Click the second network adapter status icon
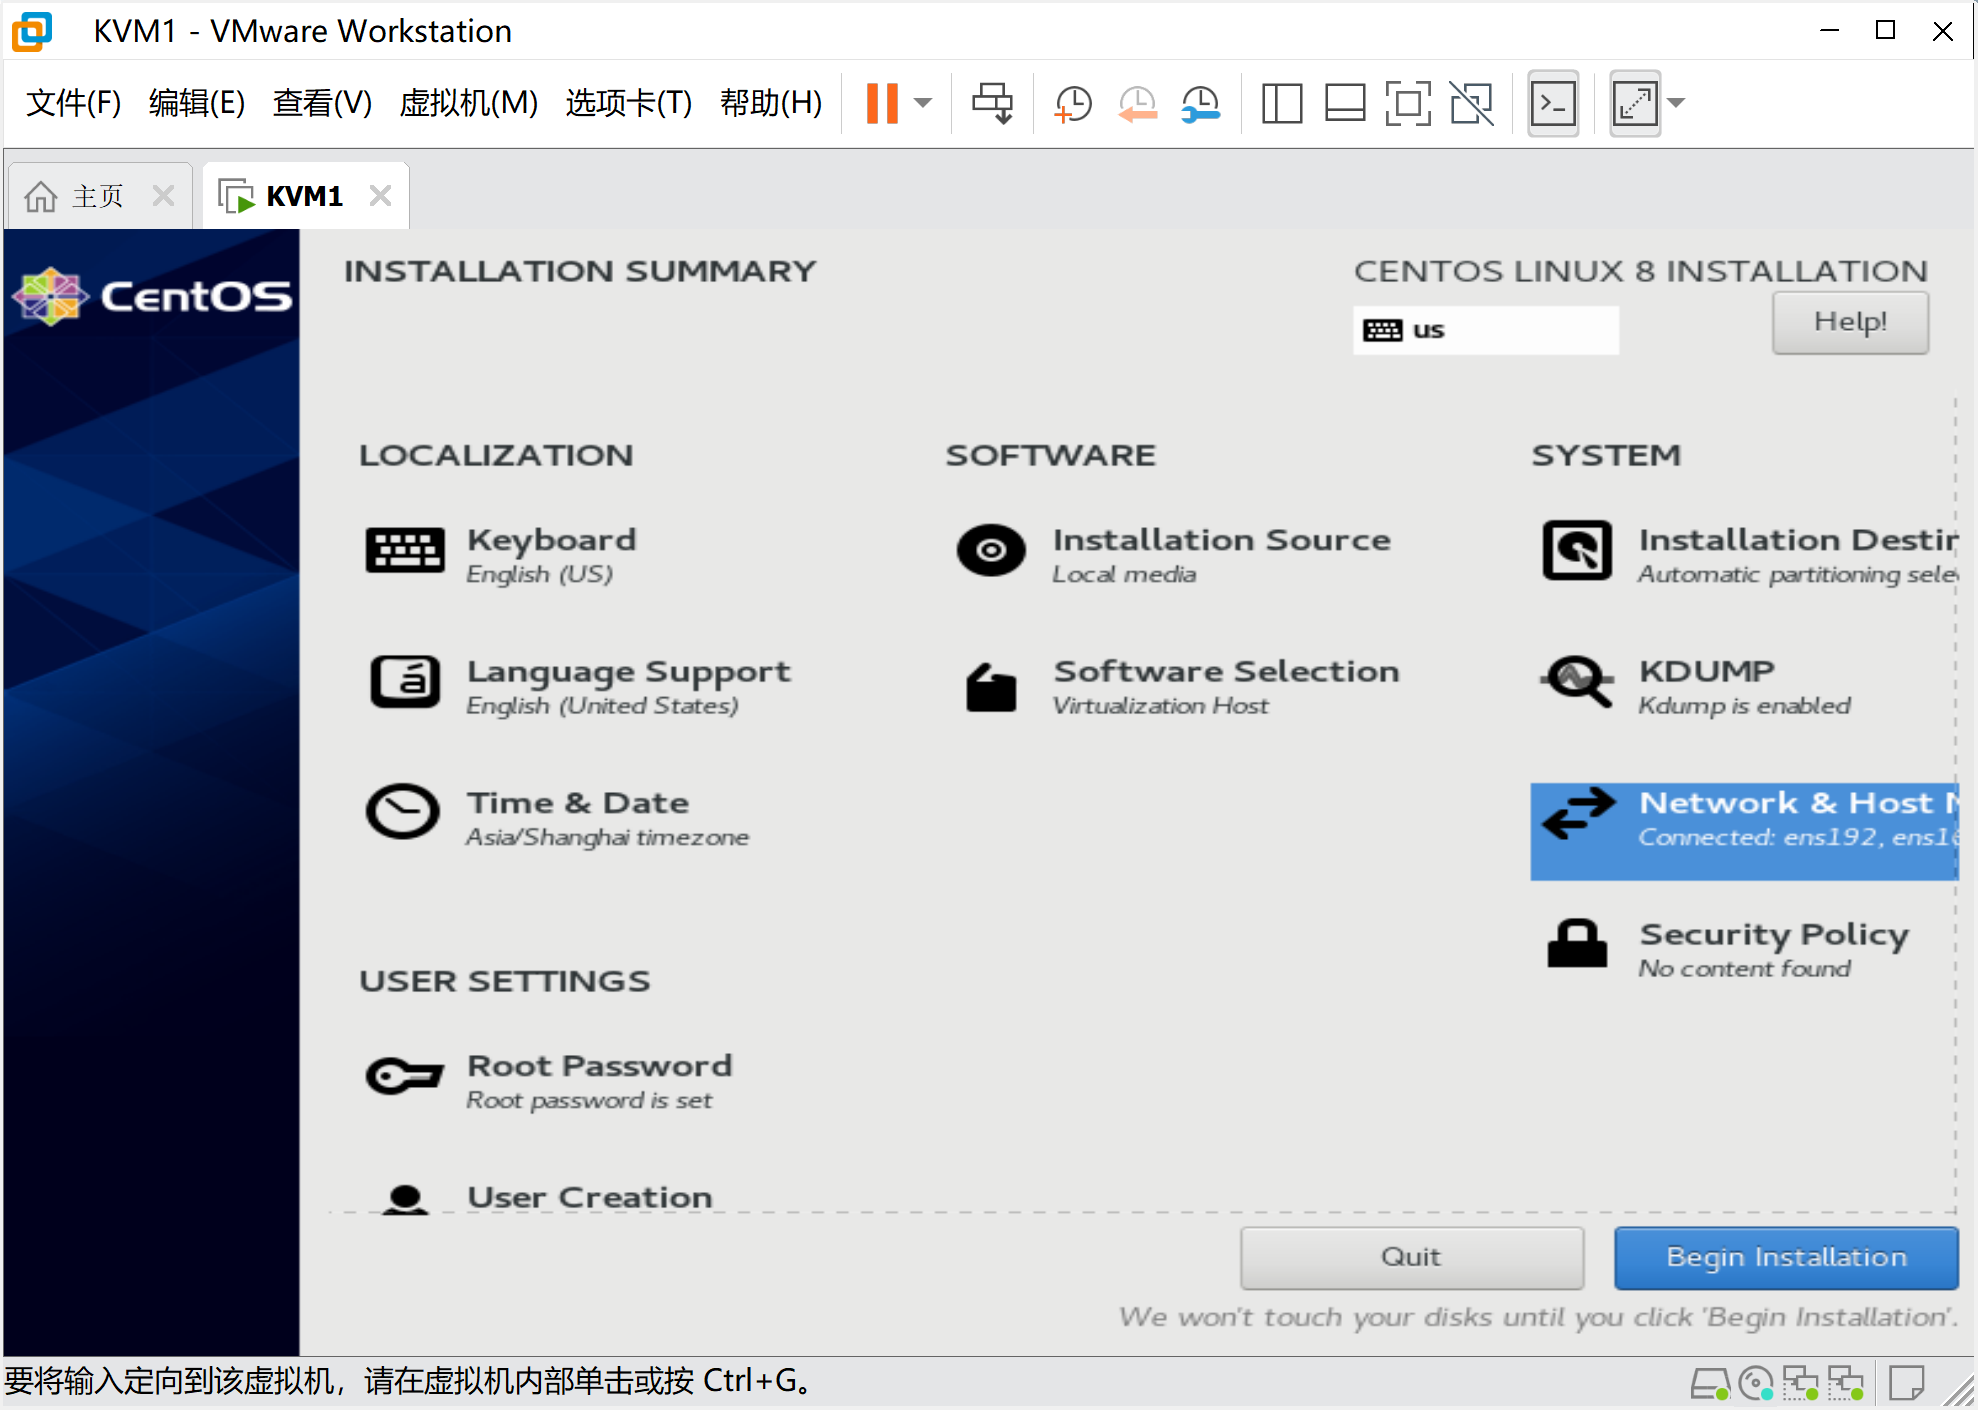 click(1845, 1384)
